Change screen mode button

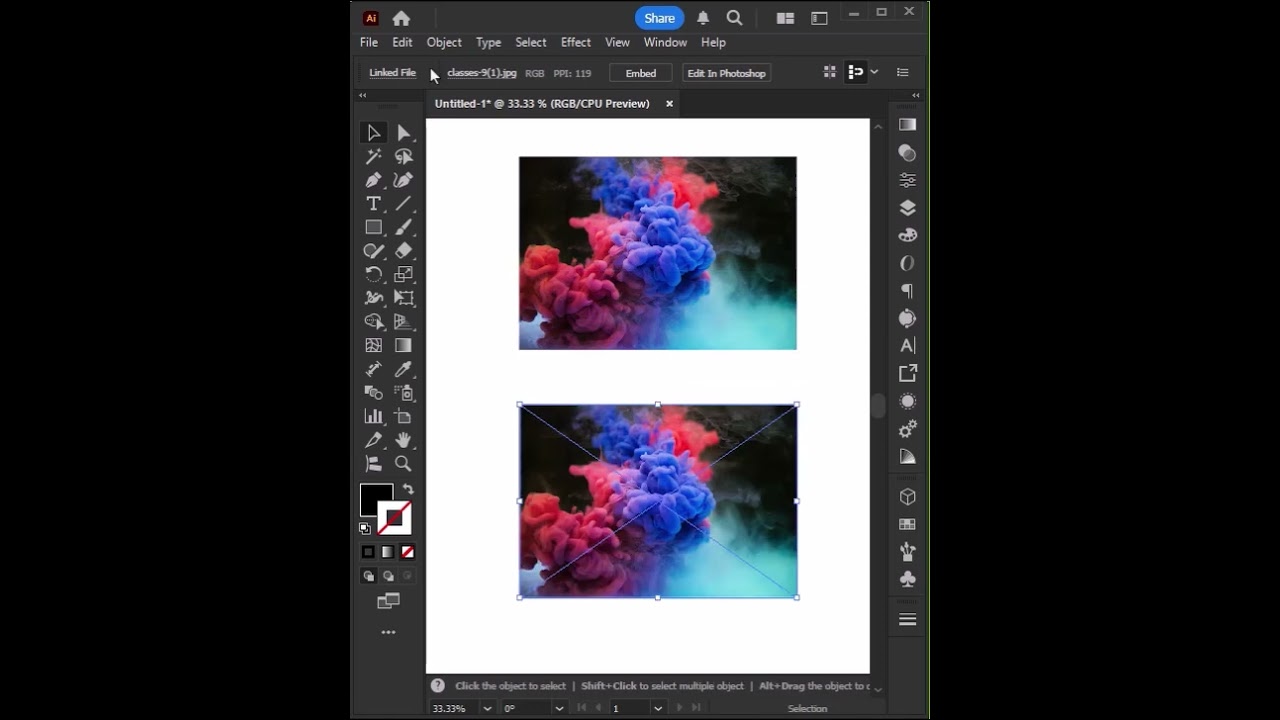click(x=388, y=601)
